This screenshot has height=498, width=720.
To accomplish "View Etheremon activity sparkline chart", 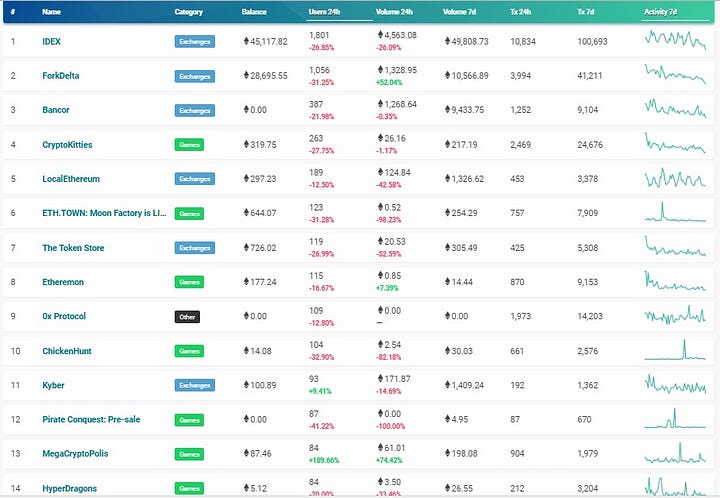I will click(675, 280).
